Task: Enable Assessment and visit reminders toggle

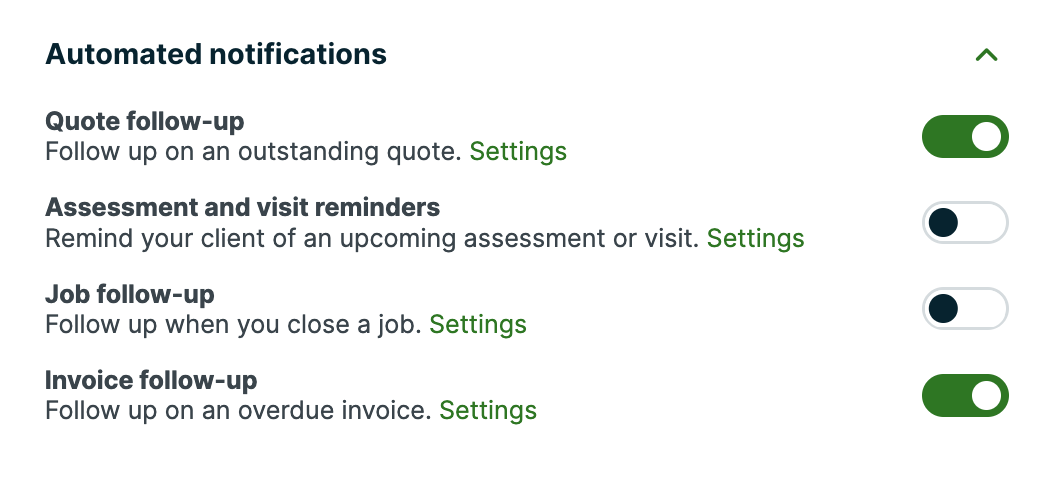Action: (964, 223)
